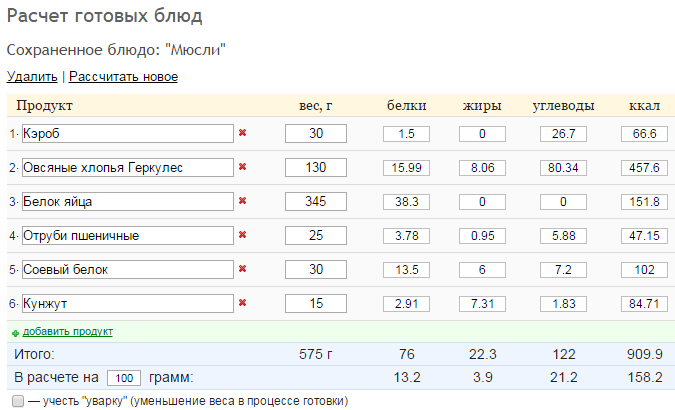Click белки field with value 38.3

pyautogui.click(x=406, y=202)
